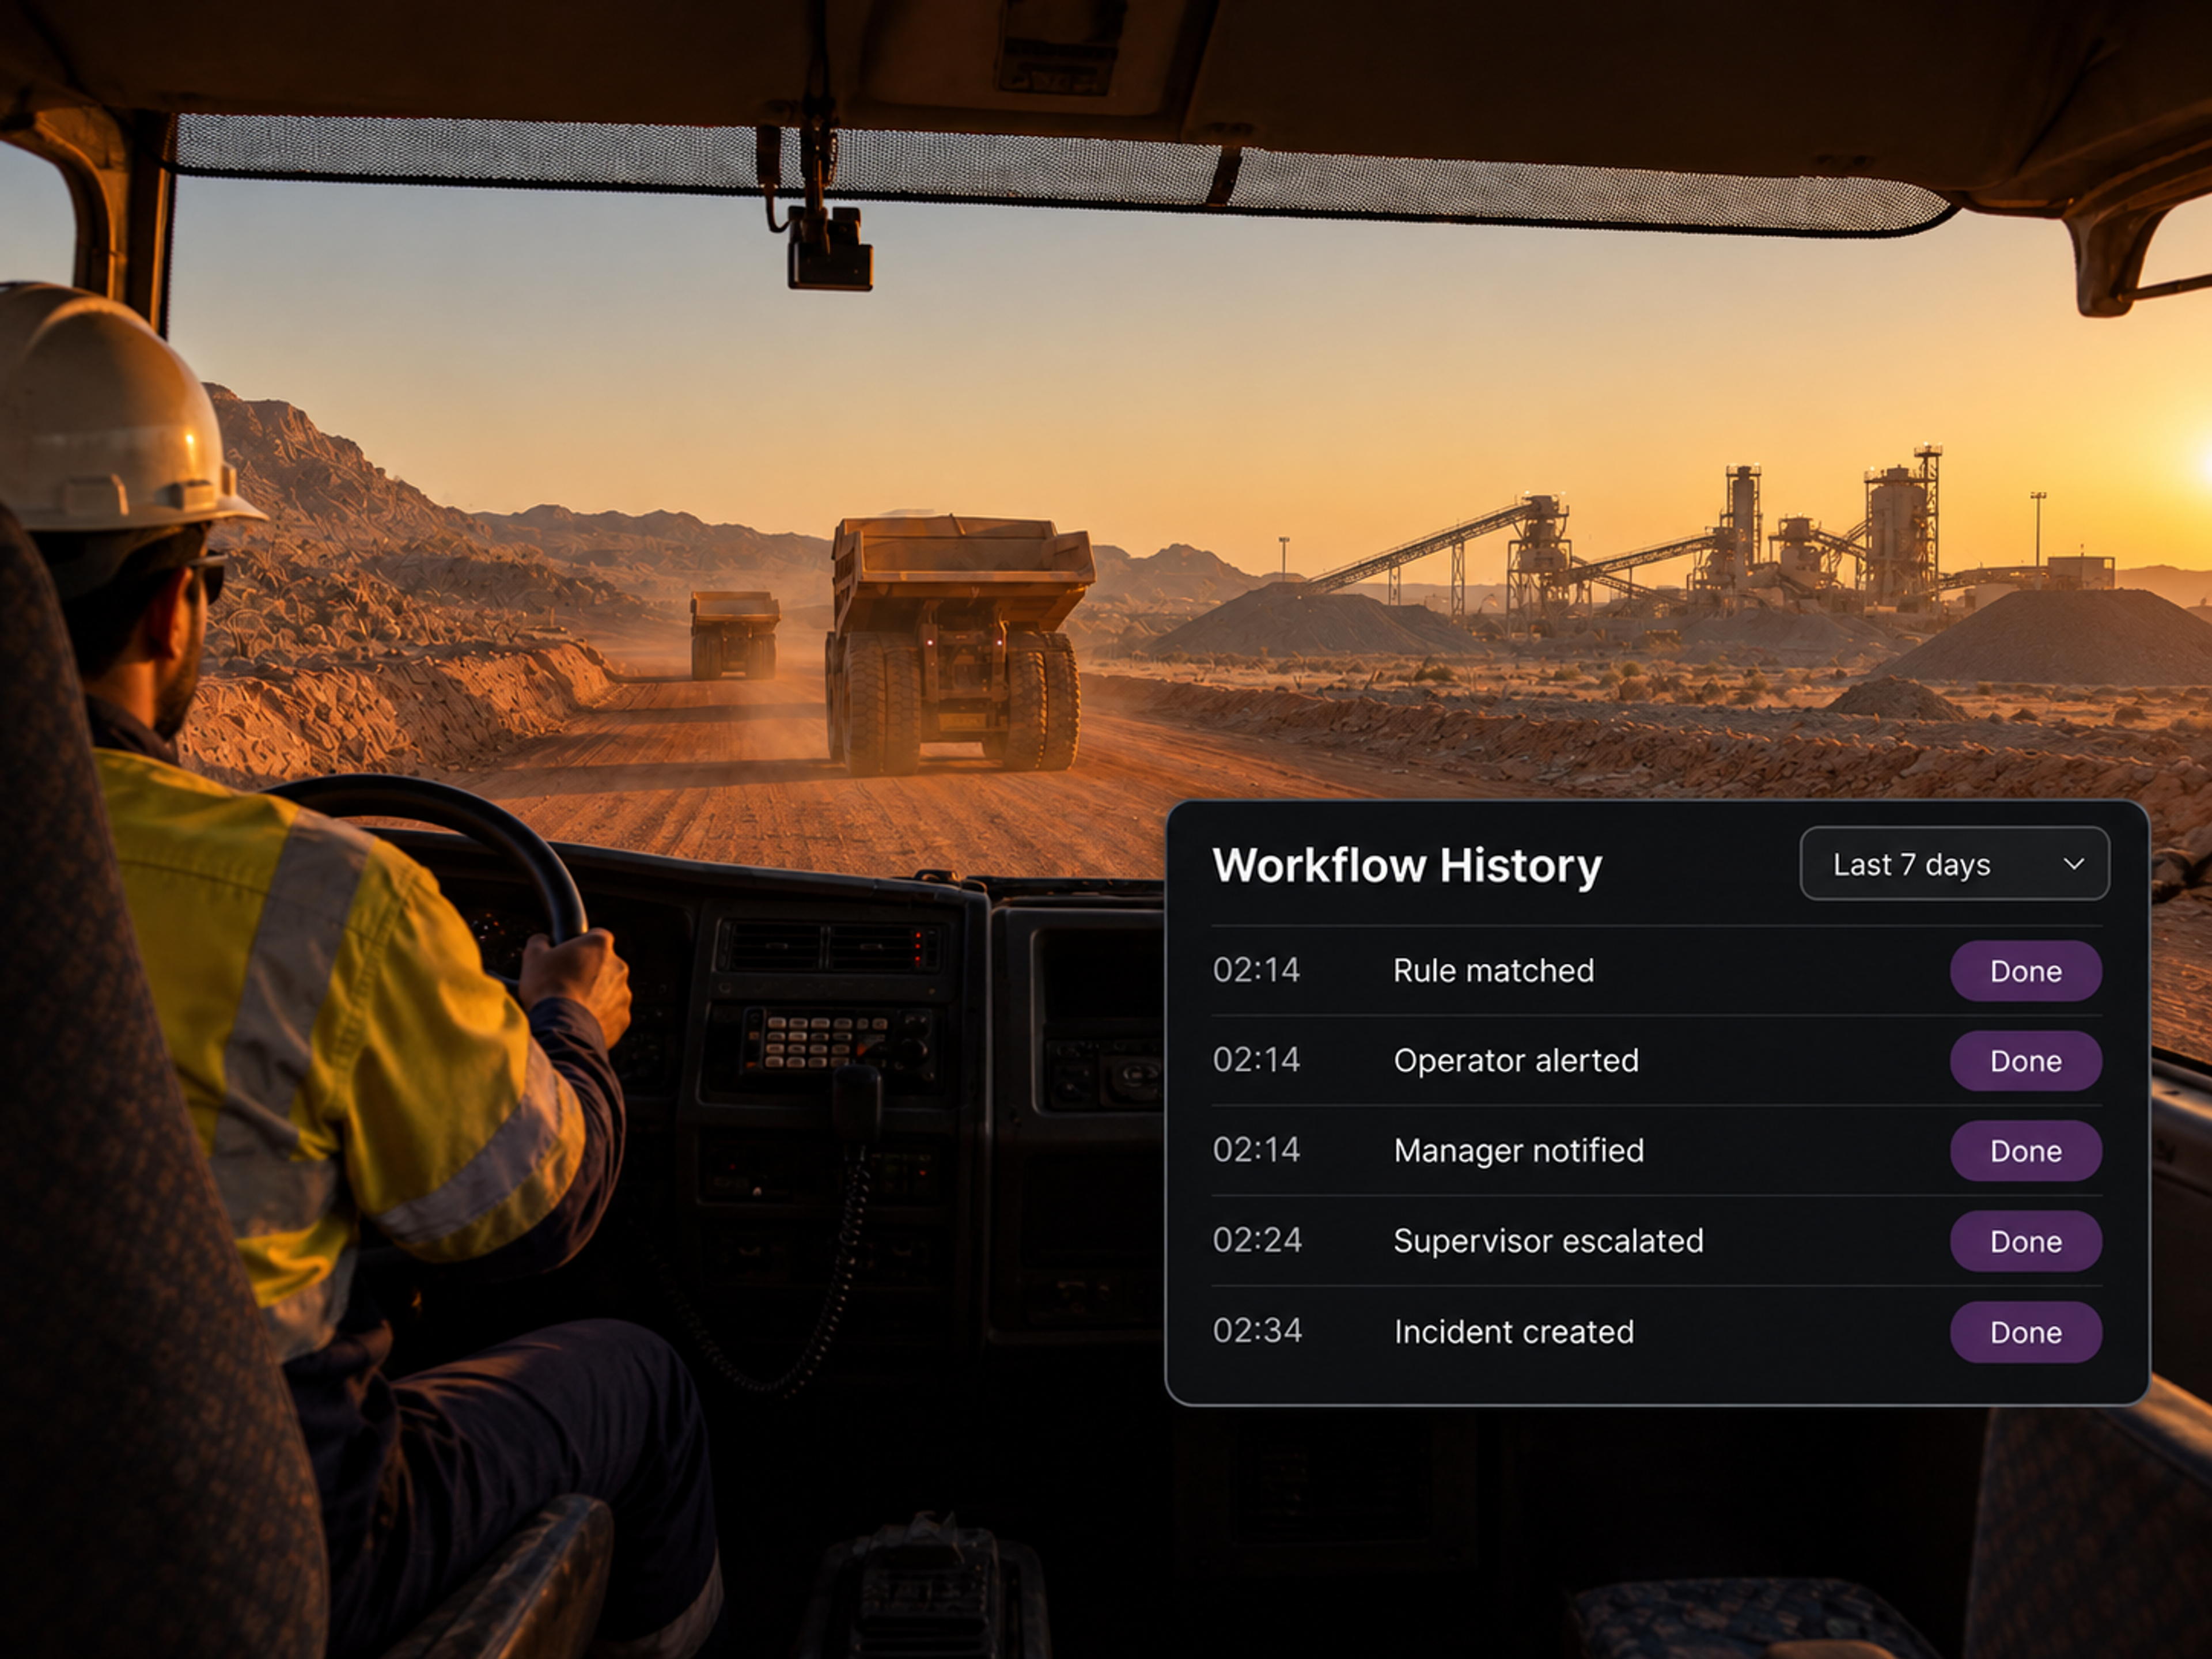Click the Workflow History heading

point(1407,865)
